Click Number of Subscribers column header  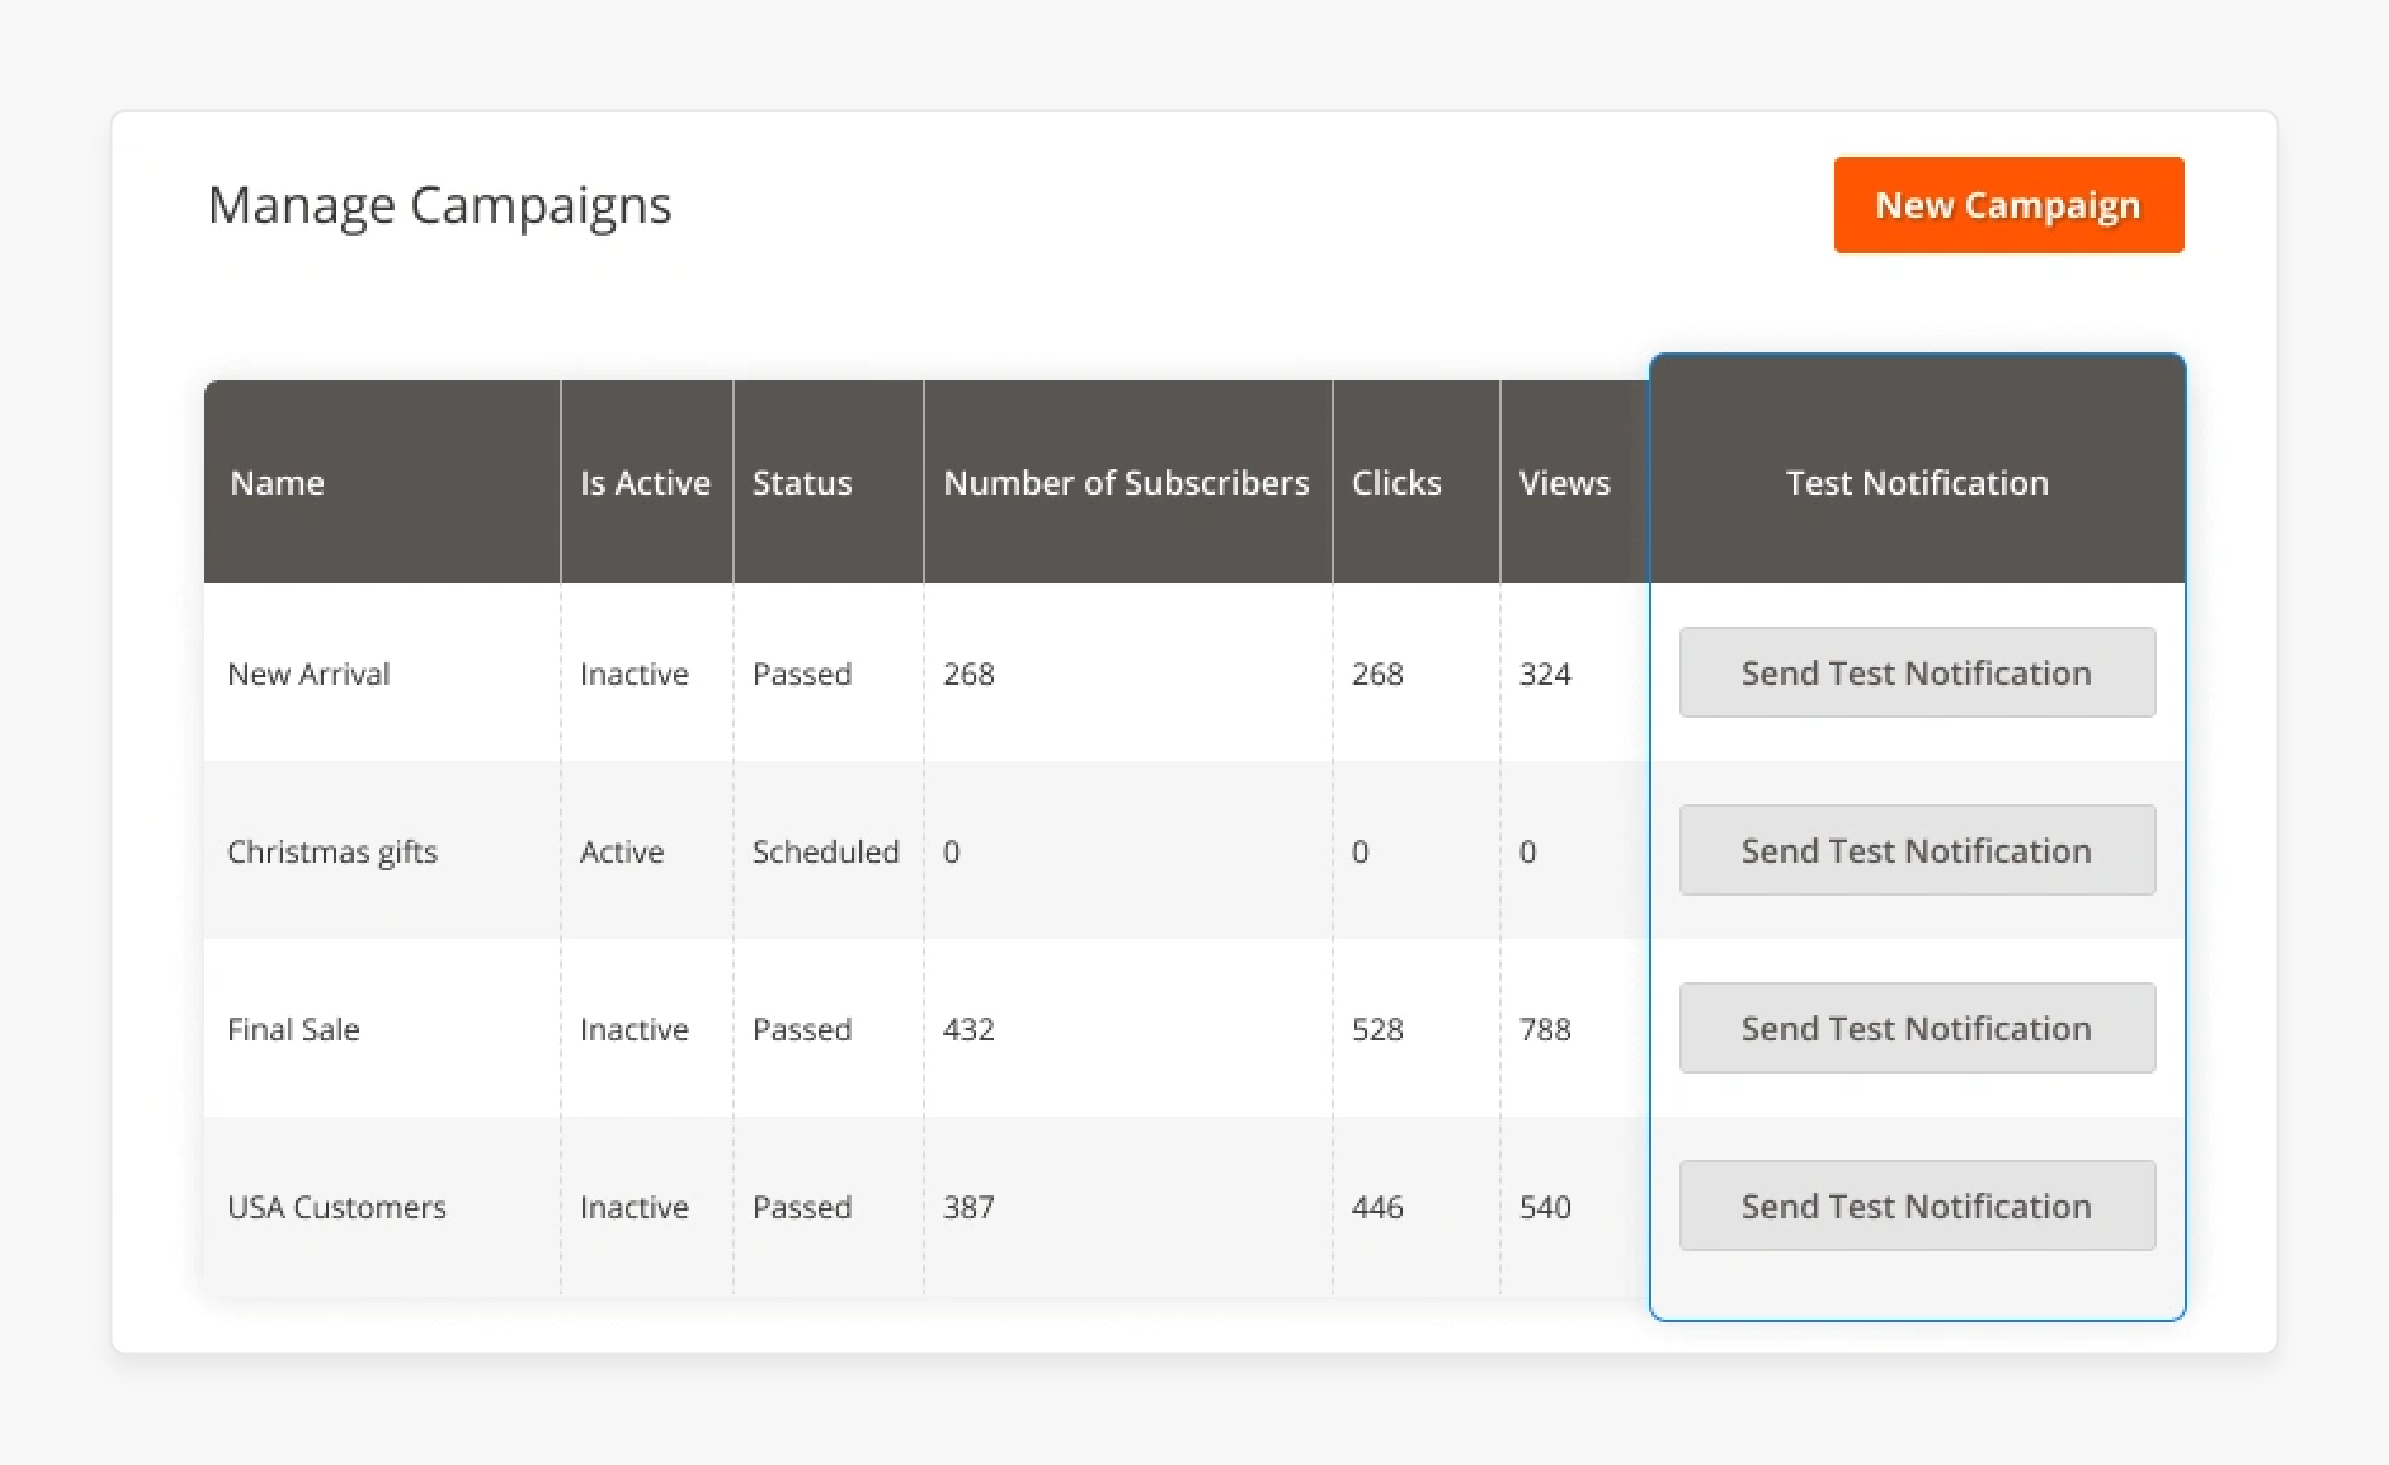point(1126,483)
